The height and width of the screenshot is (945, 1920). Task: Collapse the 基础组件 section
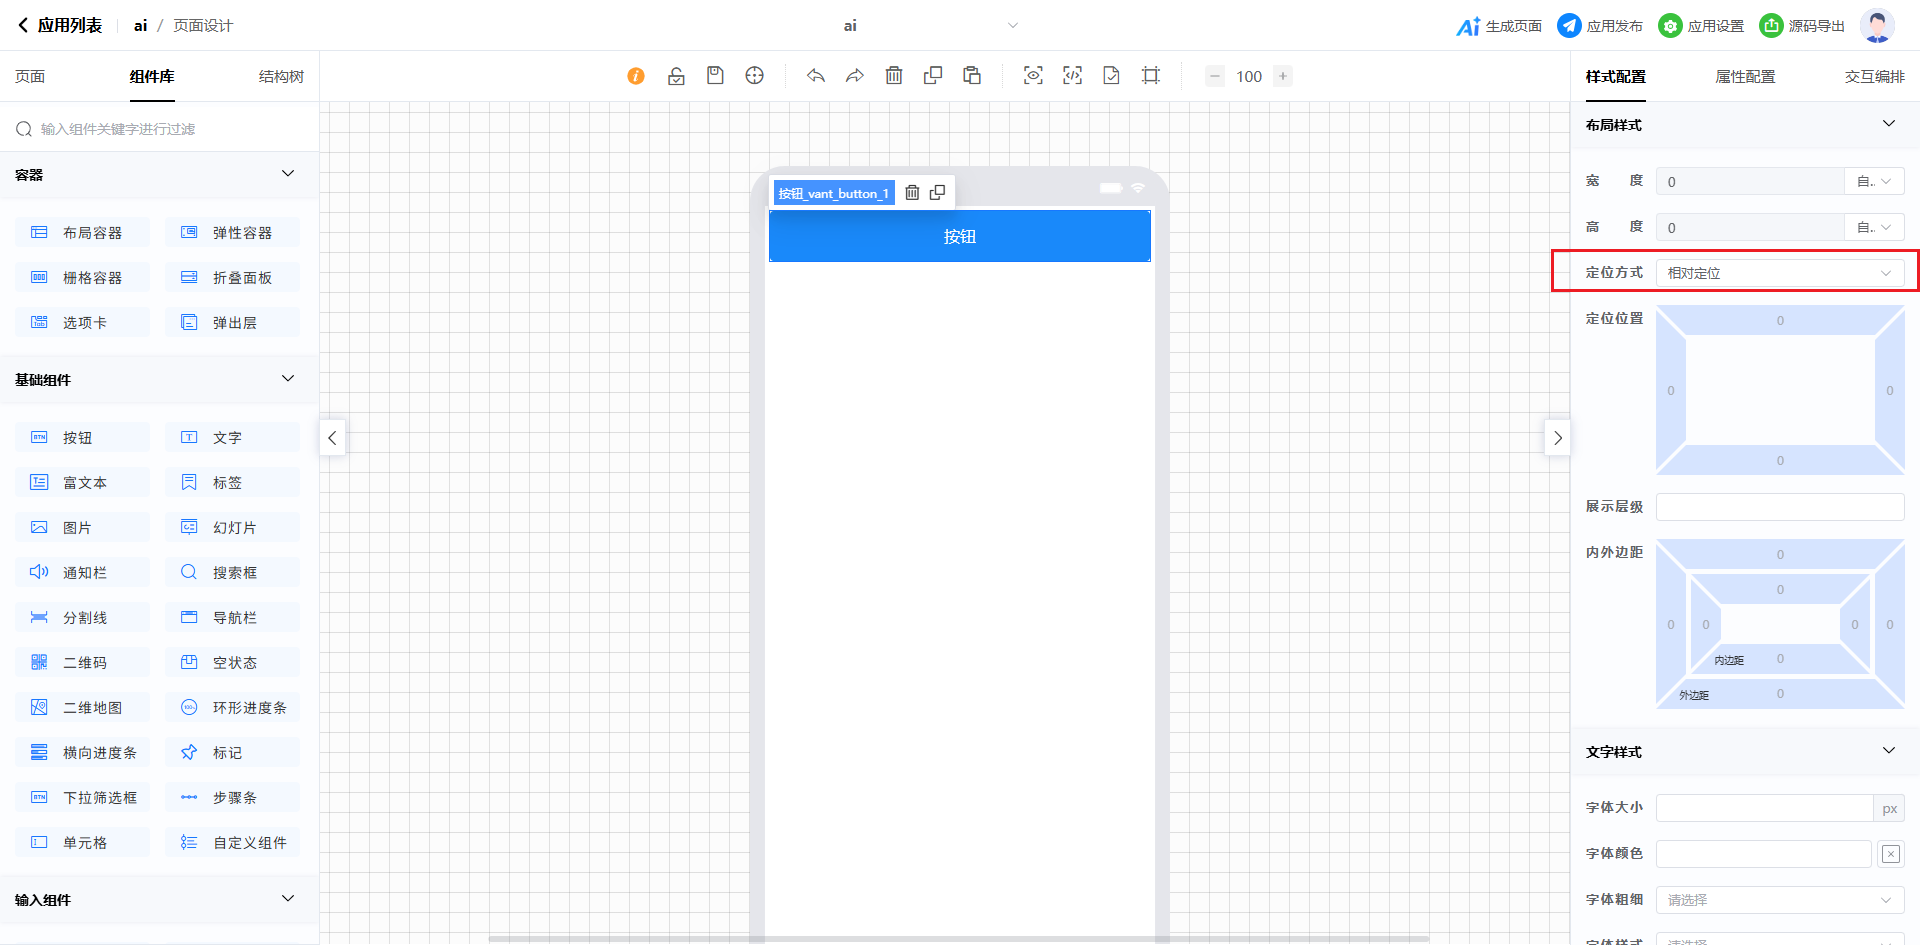click(288, 379)
